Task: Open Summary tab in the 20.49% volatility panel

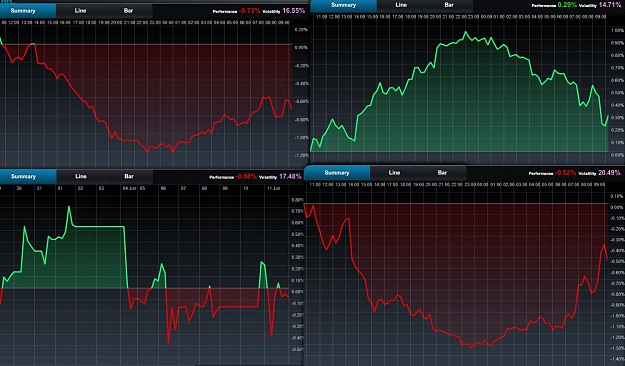Action: [337, 173]
